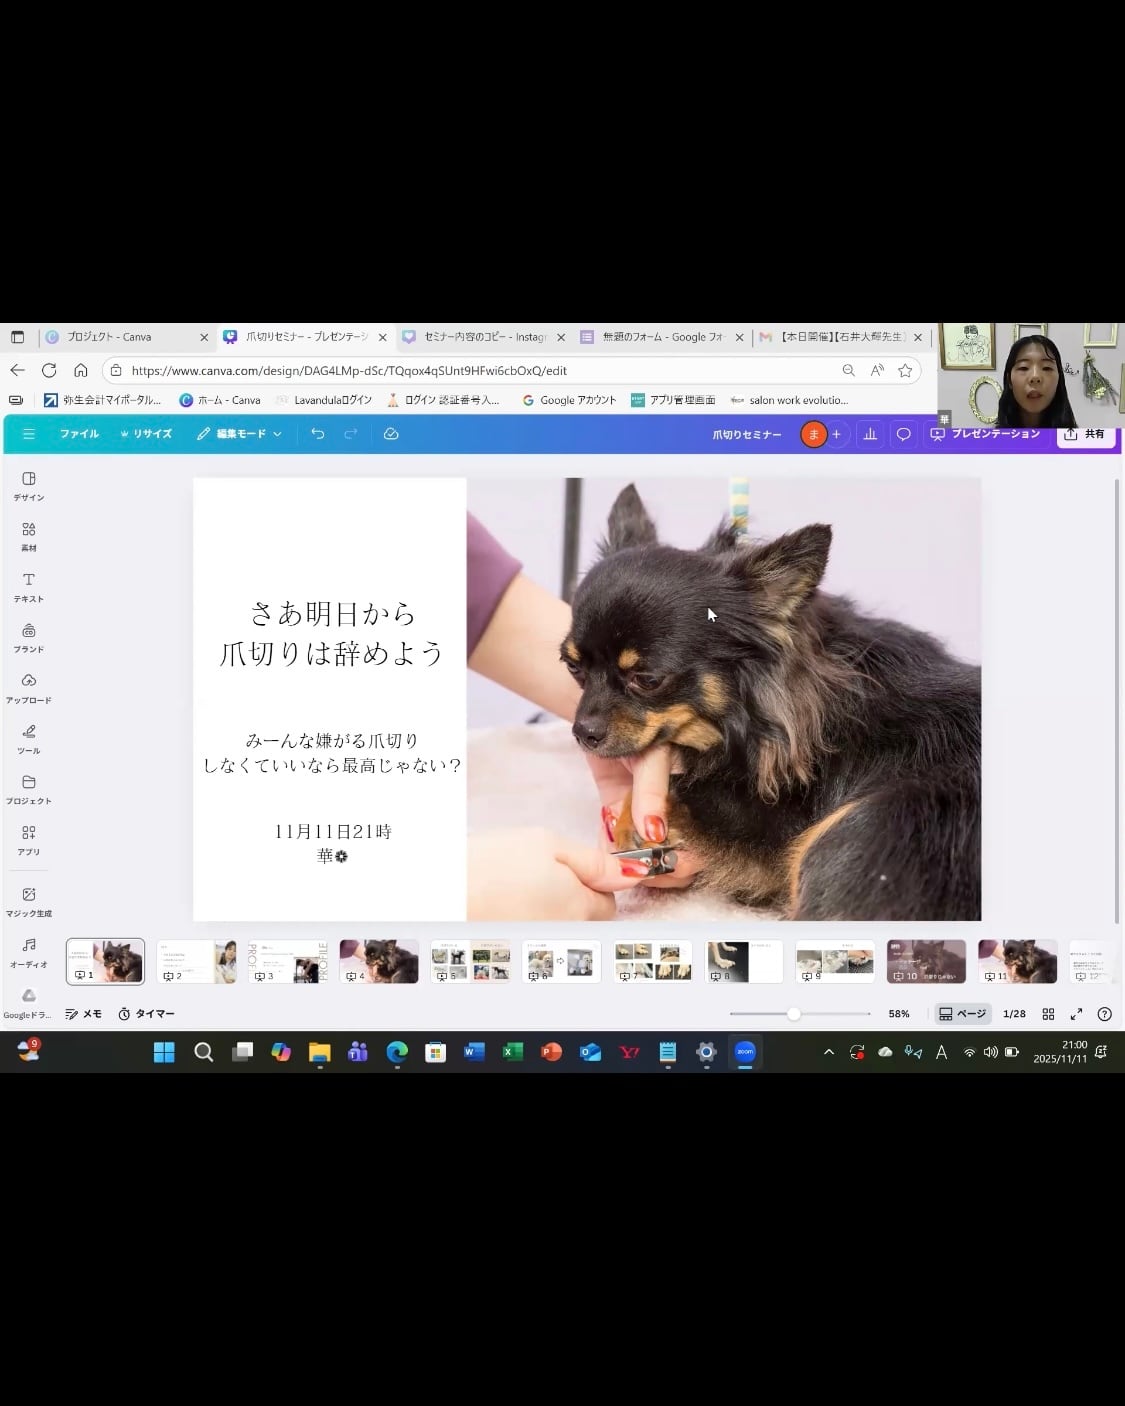Close the 爪切りセミナー browser tab
The width and height of the screenshot is (1125, 1406).
[x=382, y=338]
